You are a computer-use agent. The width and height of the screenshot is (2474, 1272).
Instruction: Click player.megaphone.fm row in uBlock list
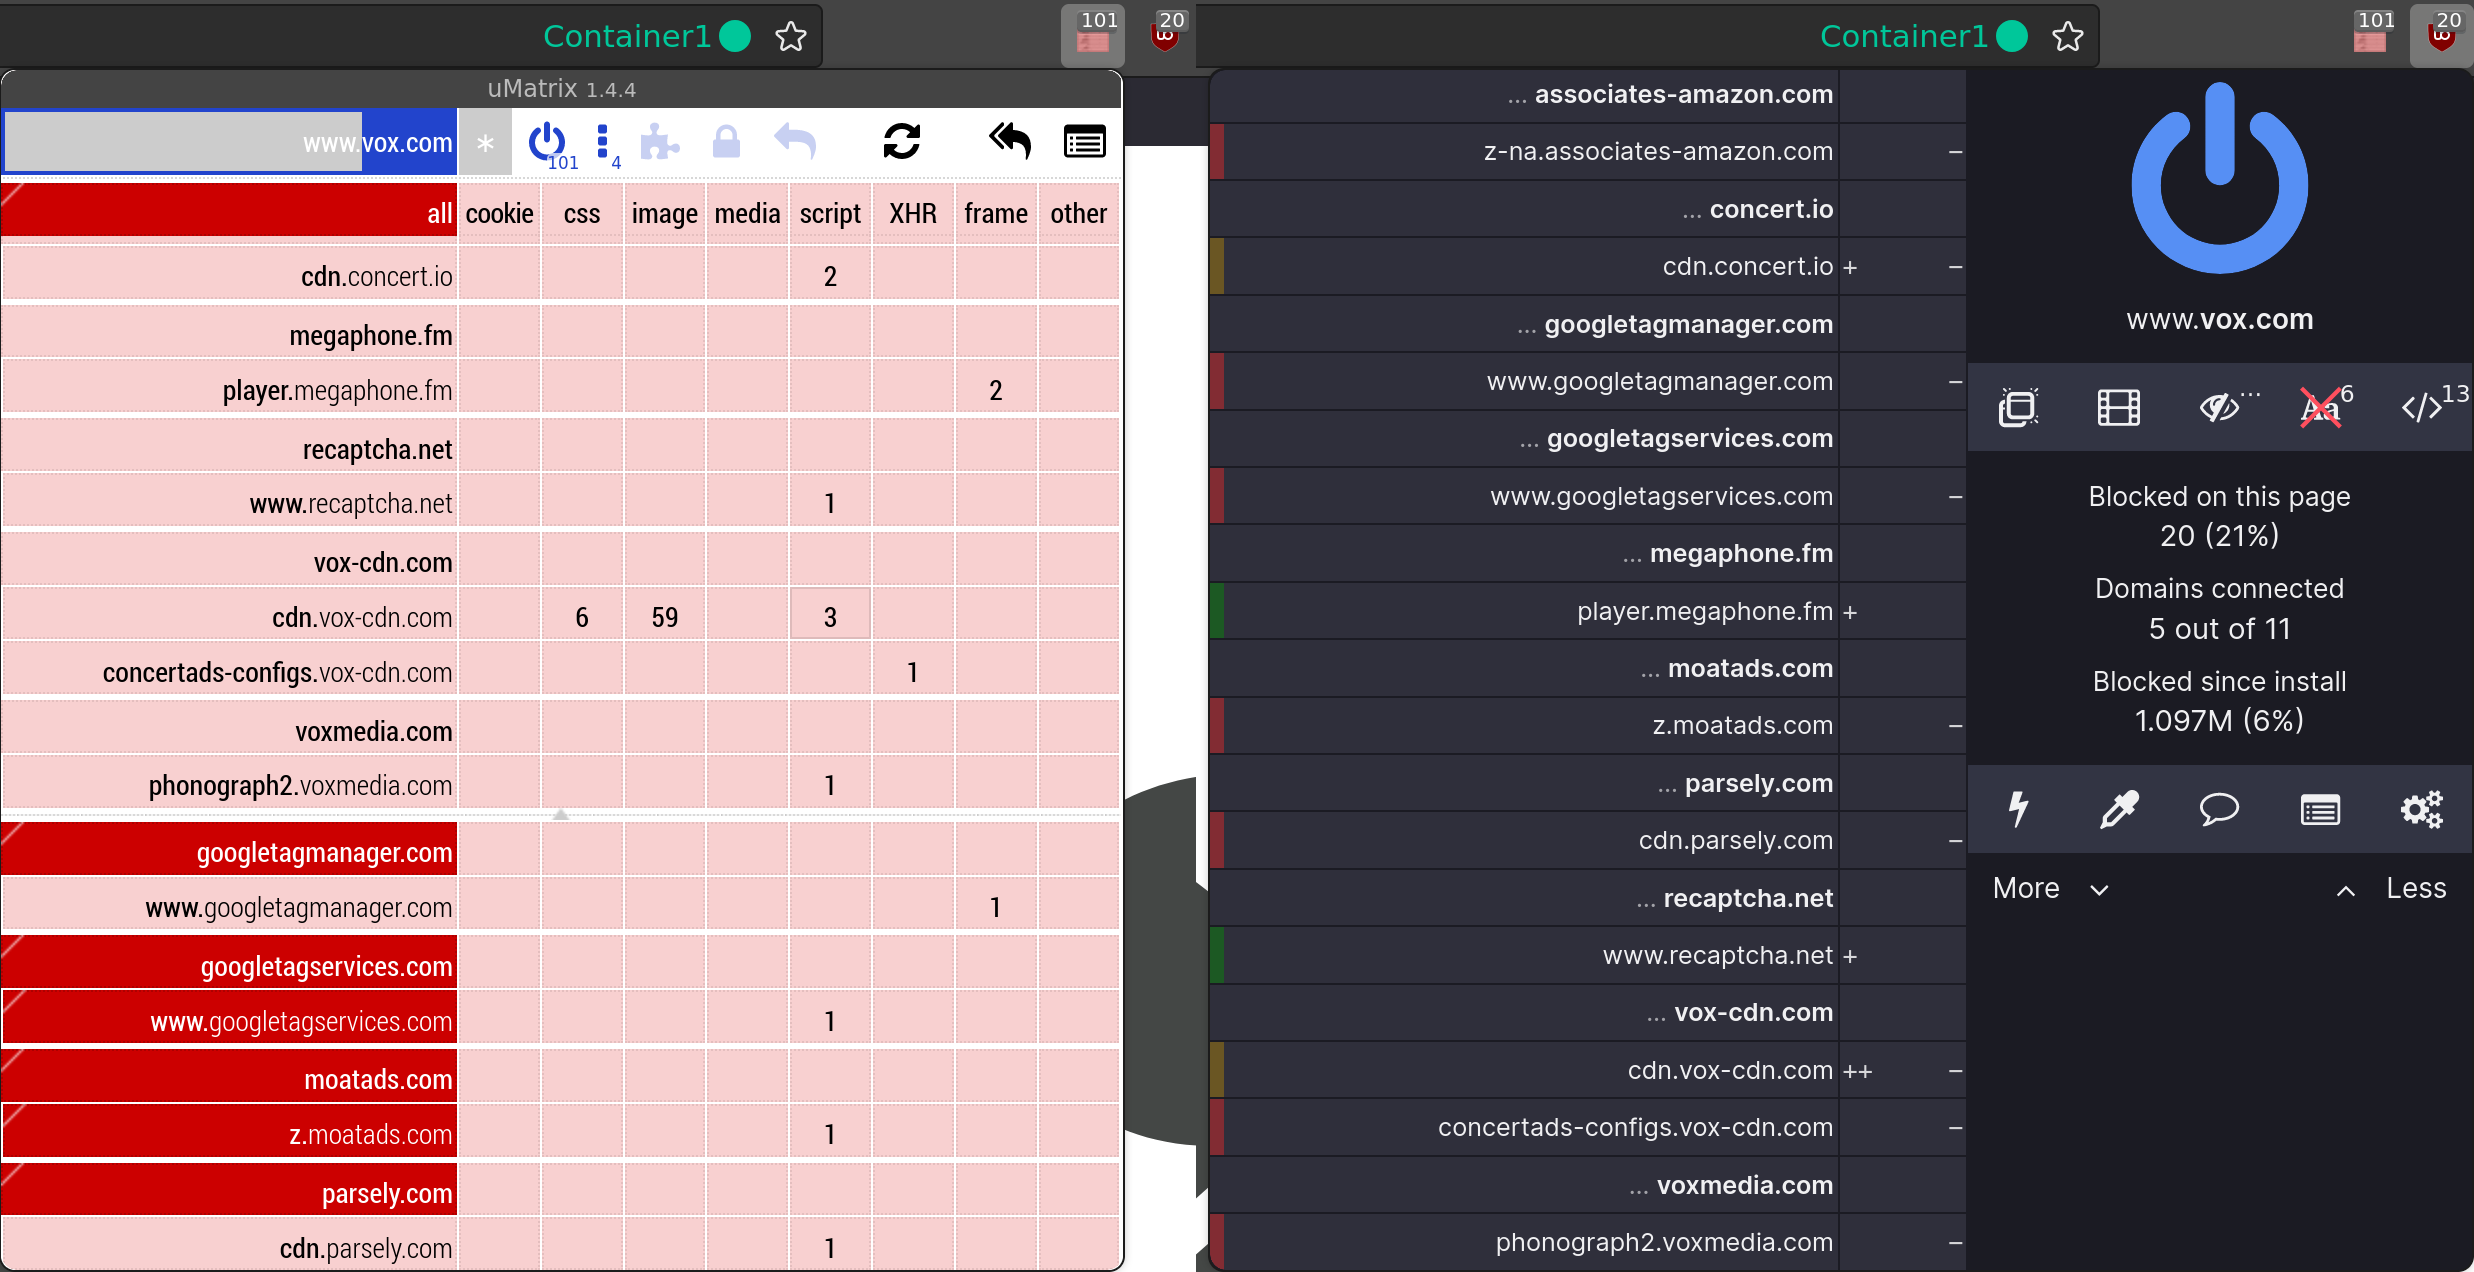[x=1588, y=611]
